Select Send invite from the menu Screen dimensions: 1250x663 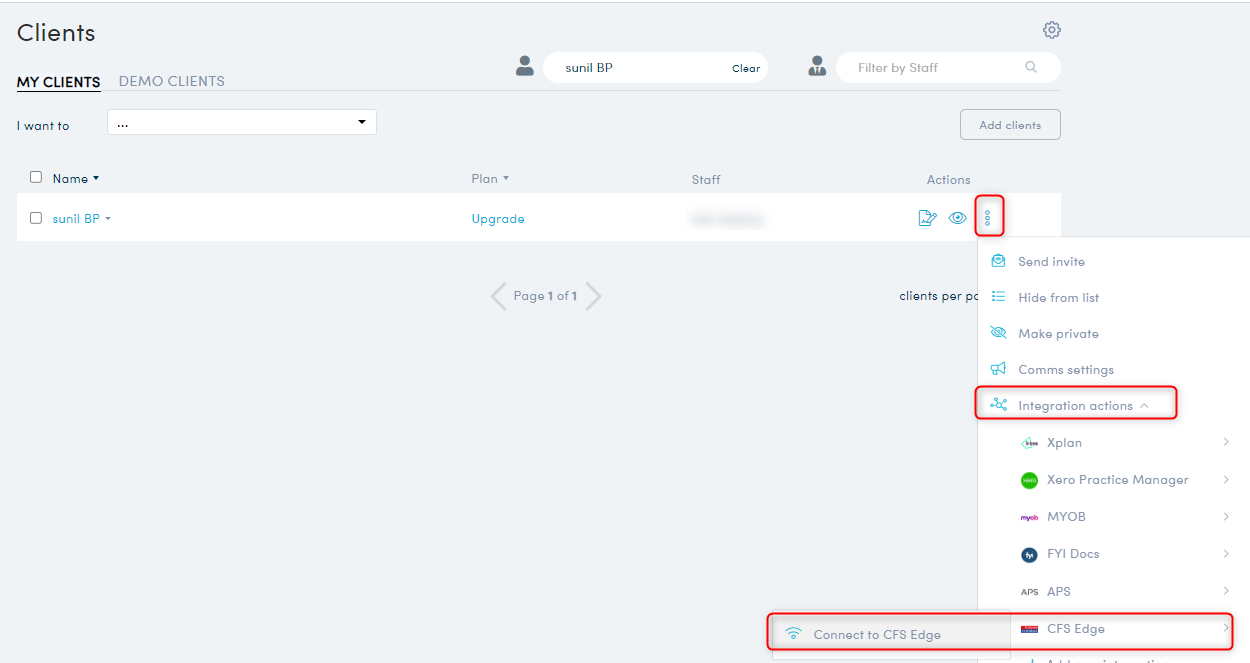point(1051,261)
